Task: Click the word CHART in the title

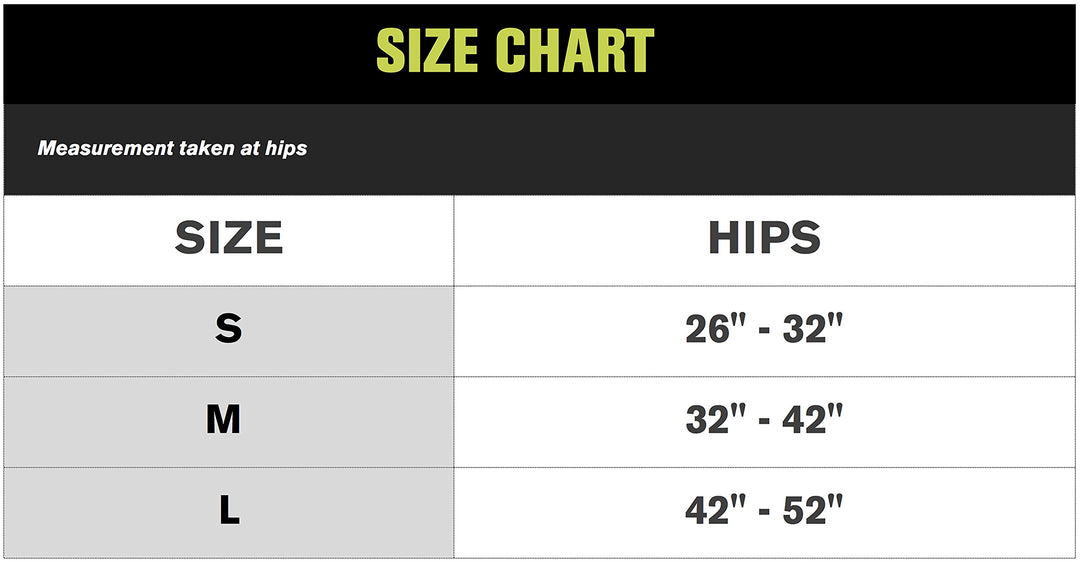Action: (574, 50)
